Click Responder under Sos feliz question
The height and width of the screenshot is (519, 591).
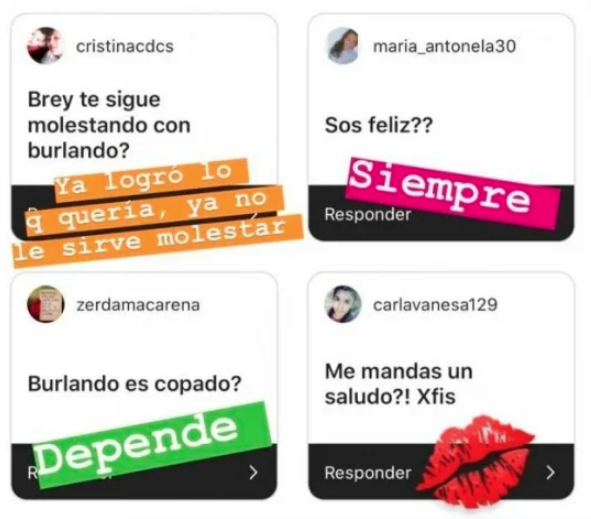pos(367,214)
